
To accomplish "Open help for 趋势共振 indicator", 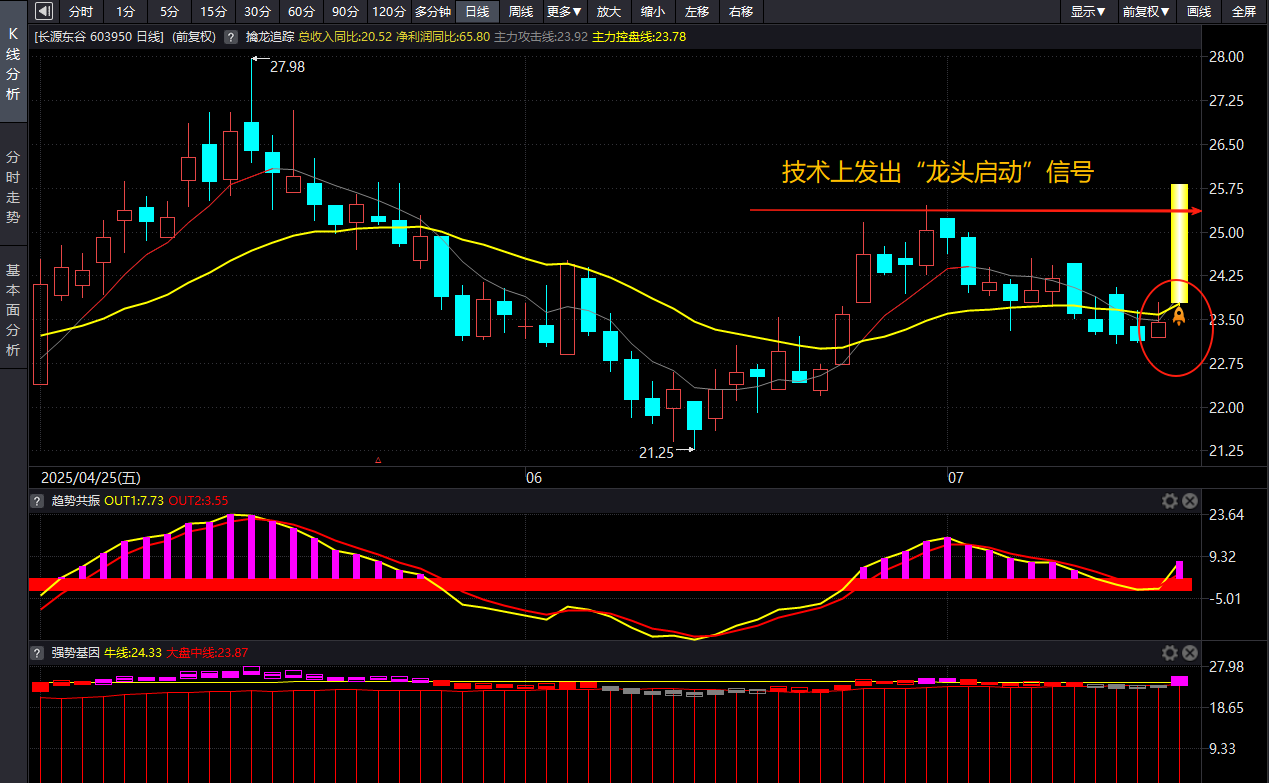I will (39, 501).
